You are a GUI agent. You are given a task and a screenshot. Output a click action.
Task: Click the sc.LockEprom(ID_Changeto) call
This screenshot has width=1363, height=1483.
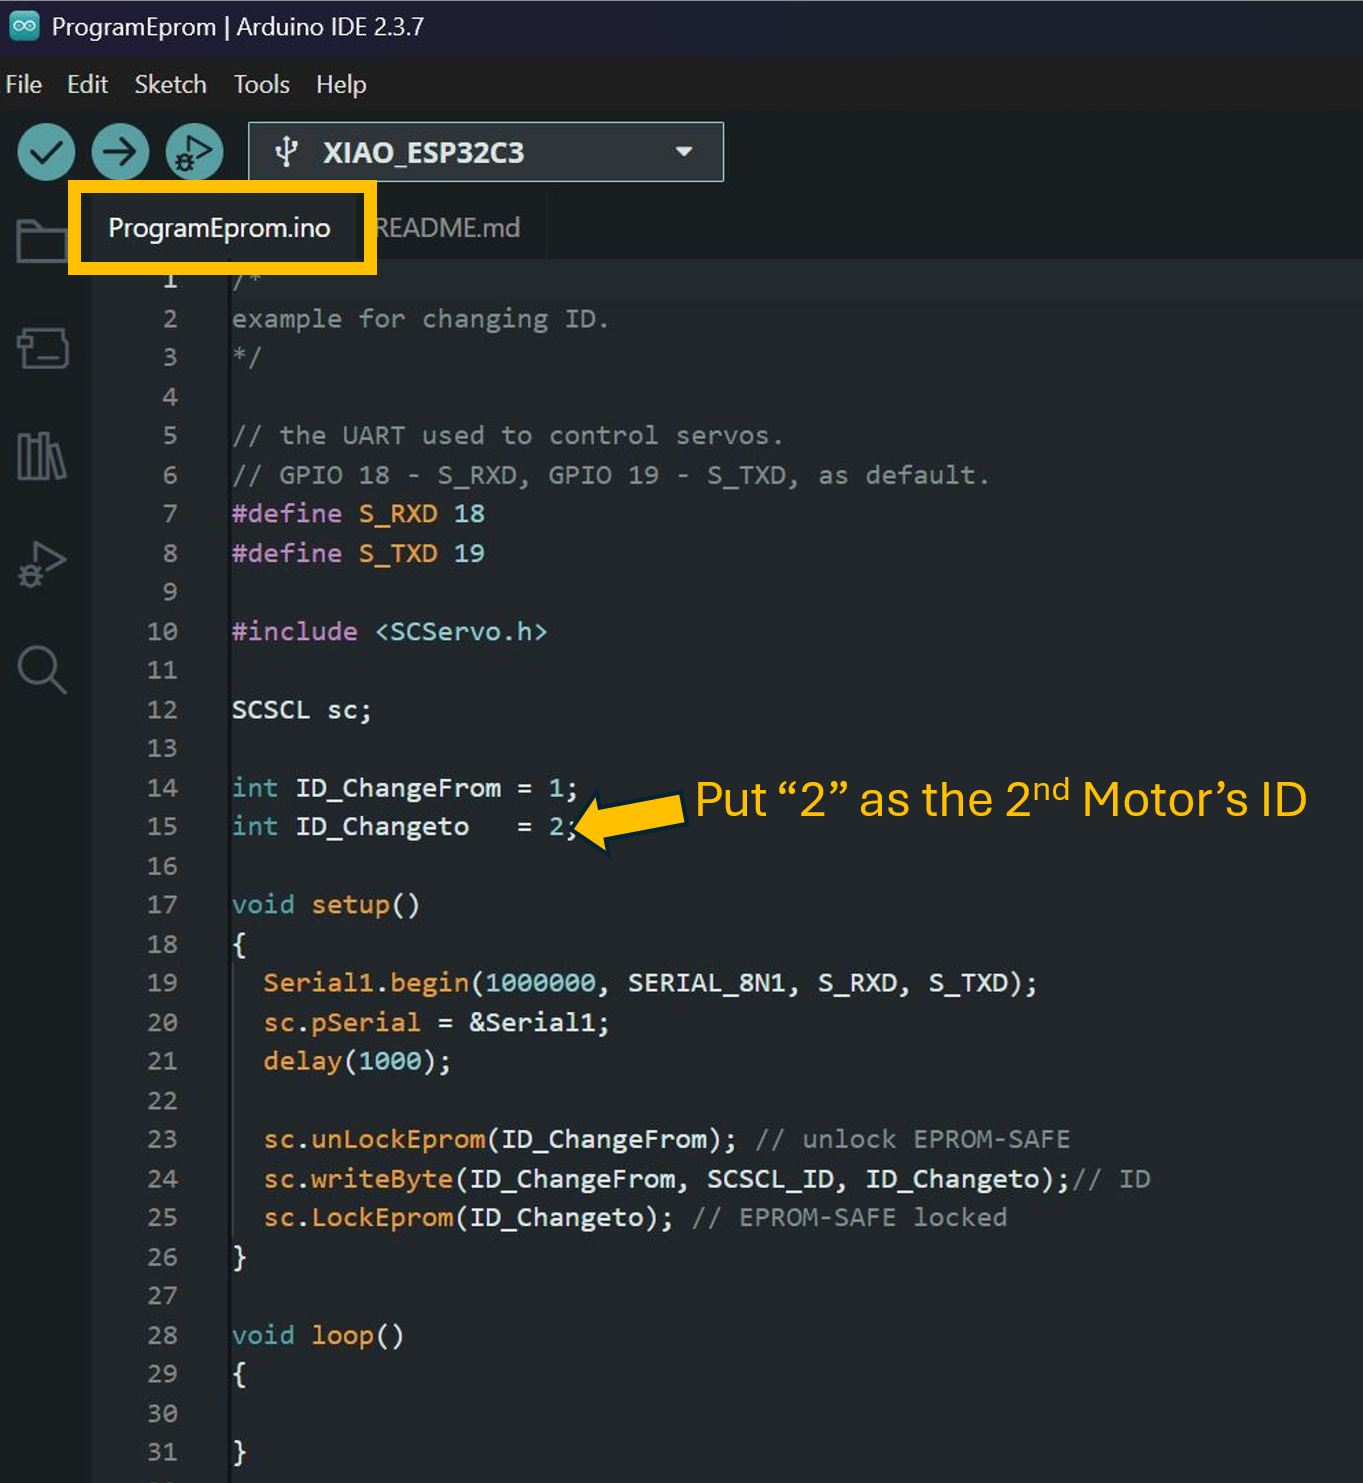tap(468, 1218)
